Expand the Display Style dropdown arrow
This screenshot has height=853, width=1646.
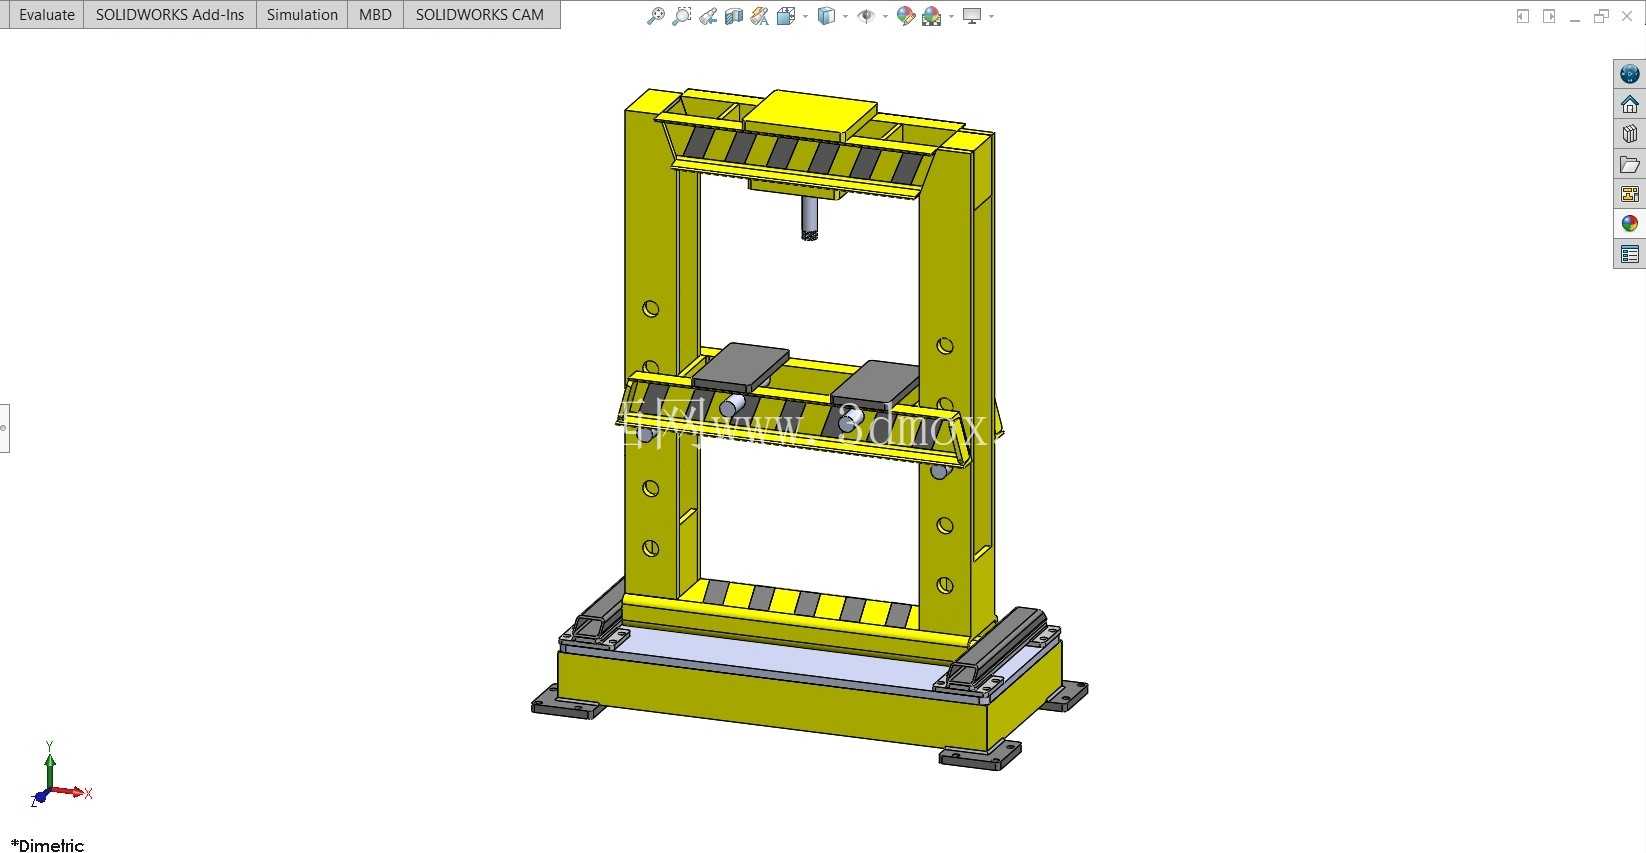(845, 16)
